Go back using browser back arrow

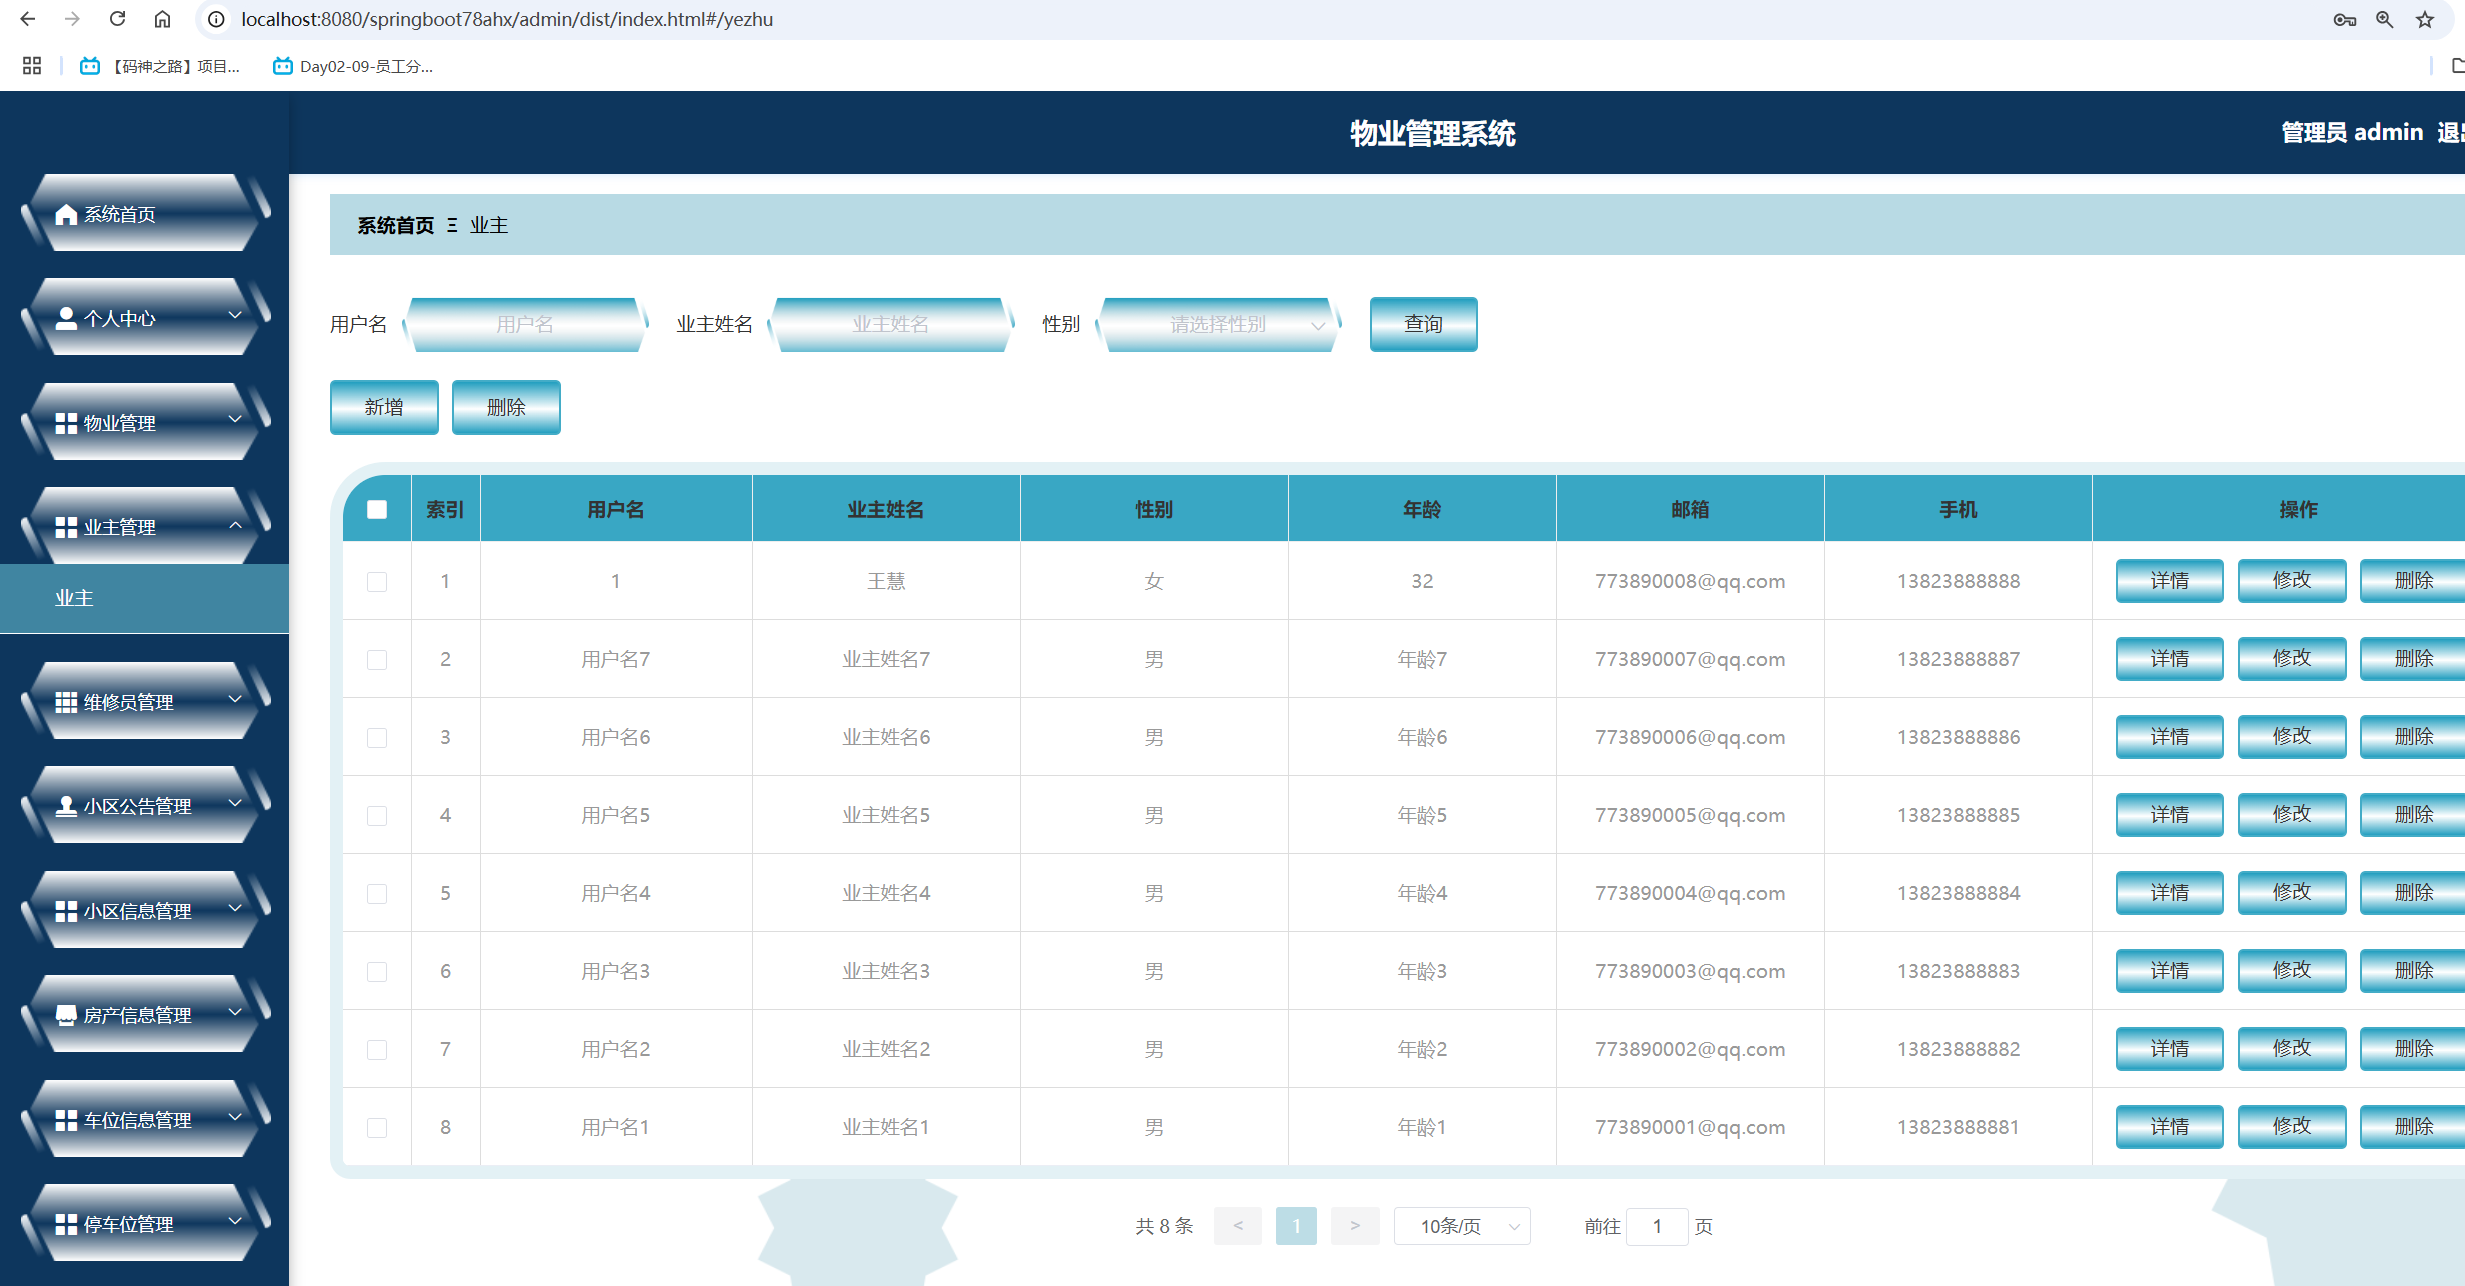[28, 19]
